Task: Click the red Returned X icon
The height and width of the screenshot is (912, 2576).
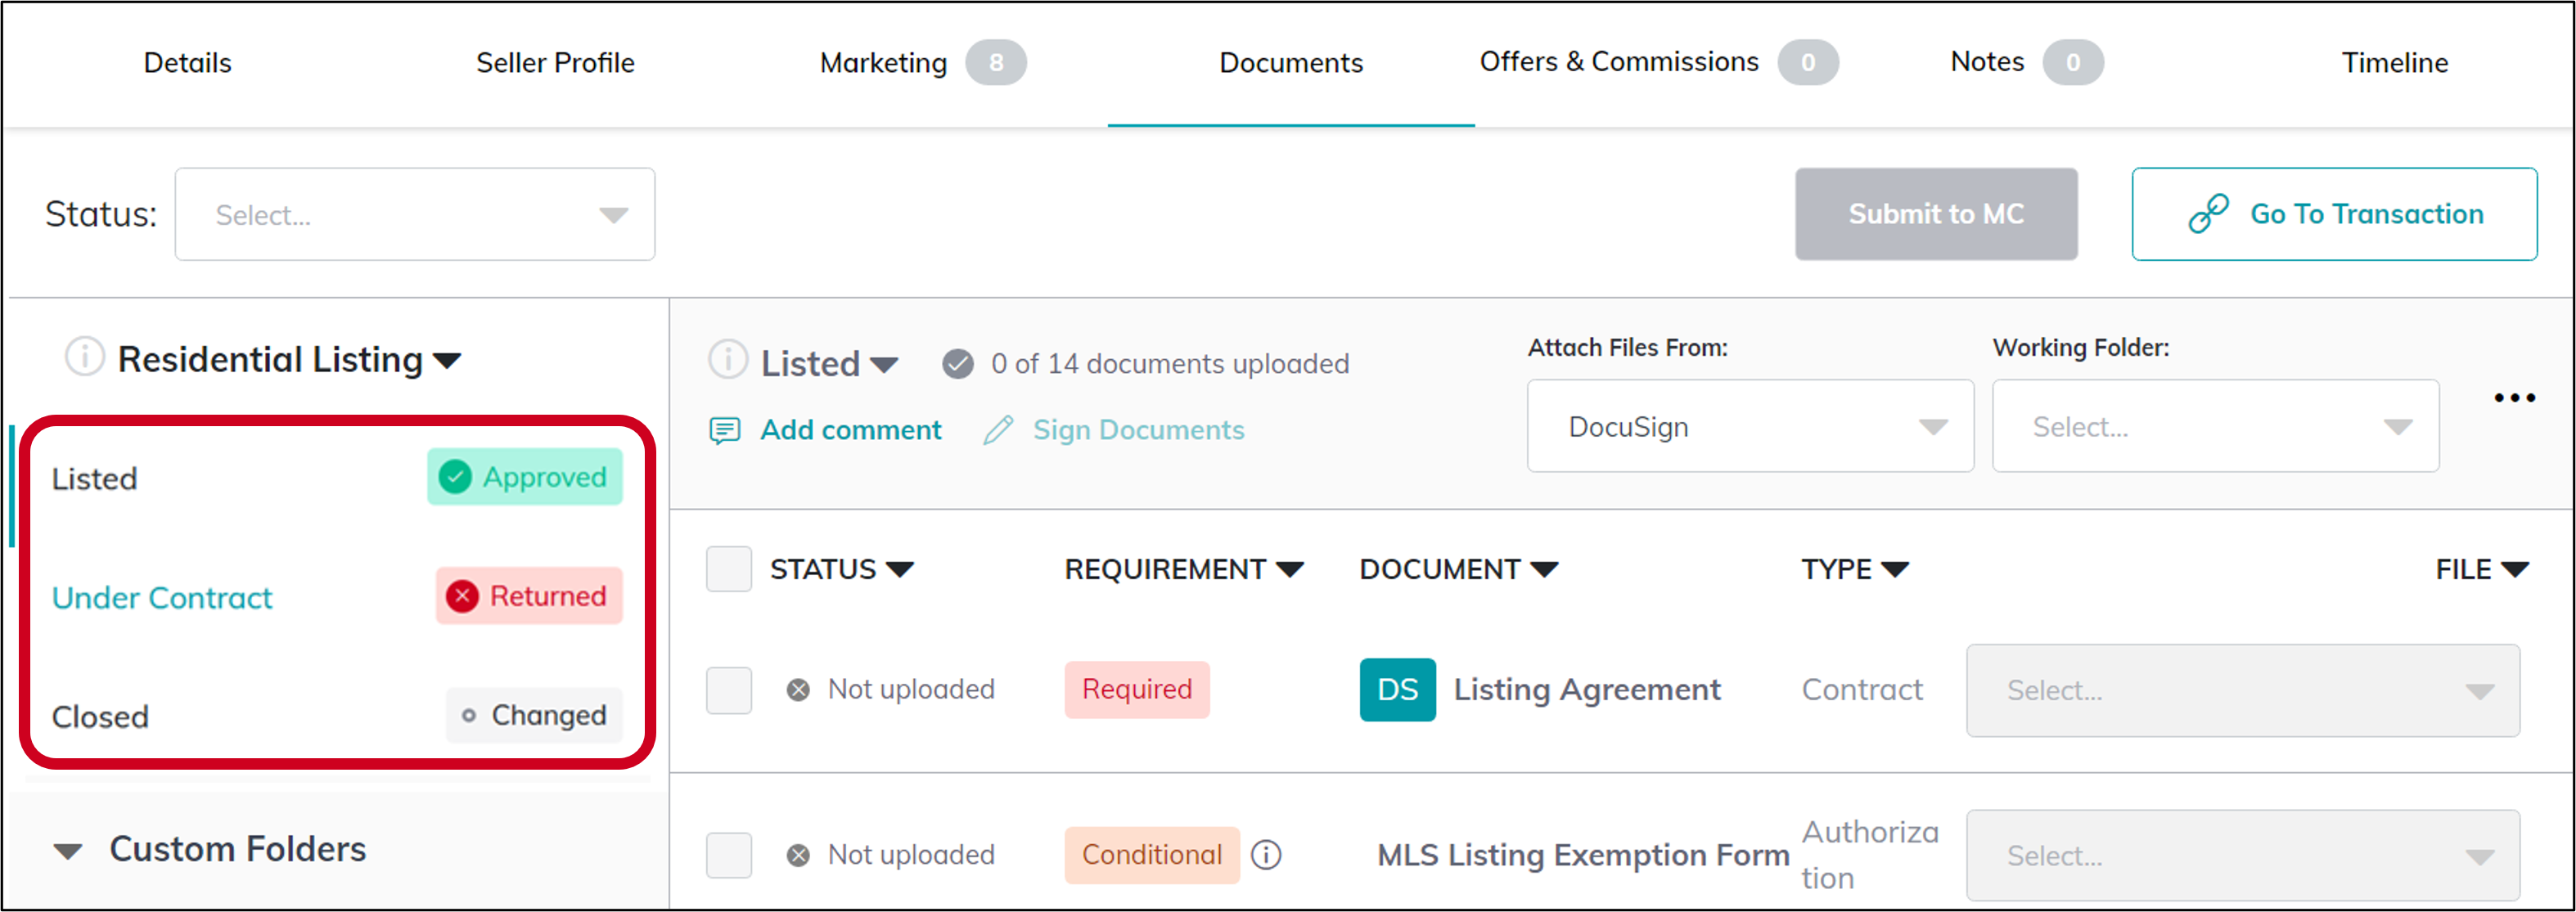Action: [462, 596]
